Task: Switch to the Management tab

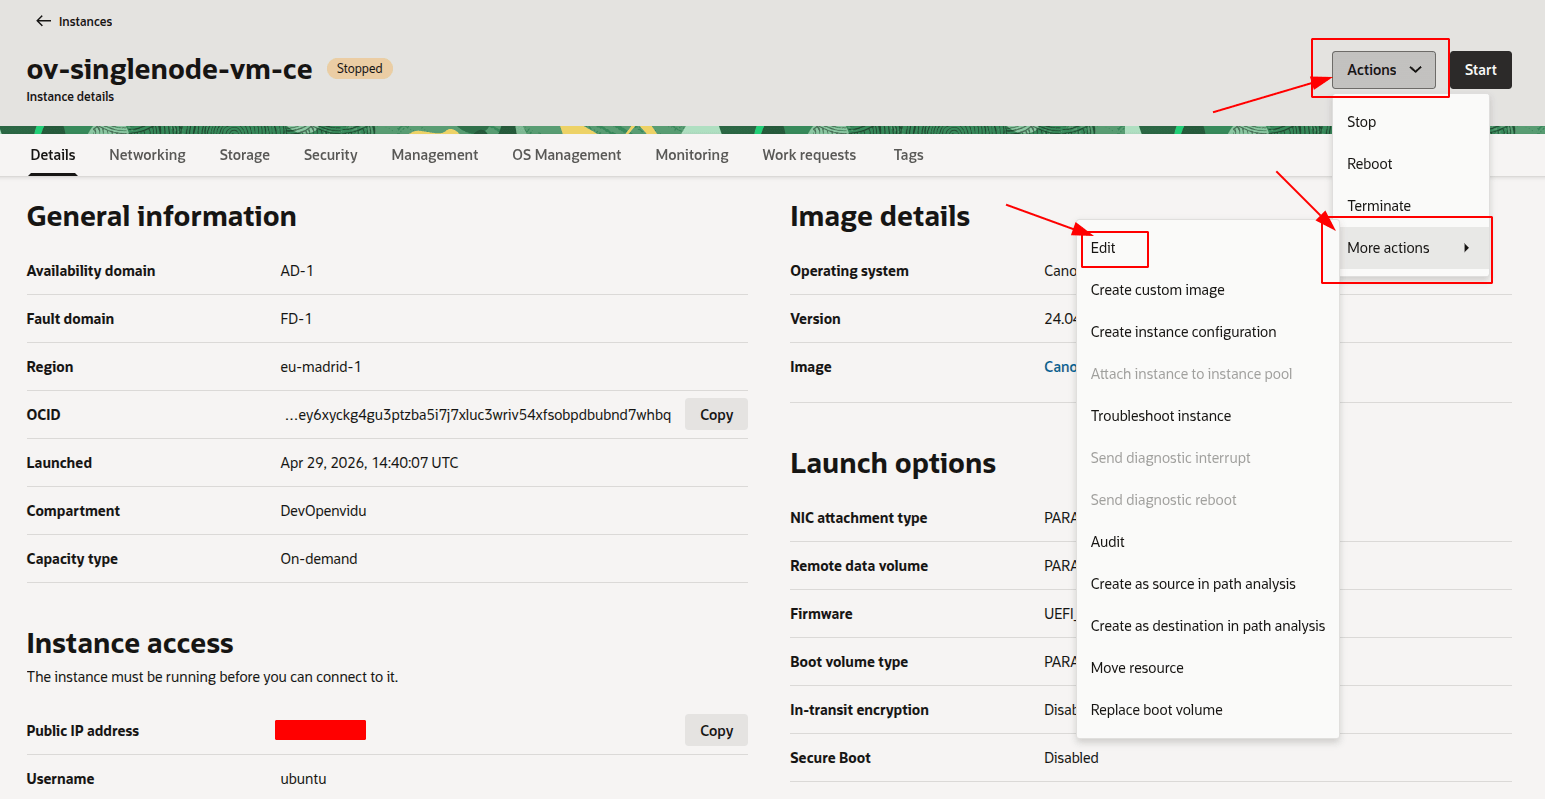Action: [434, 155]
